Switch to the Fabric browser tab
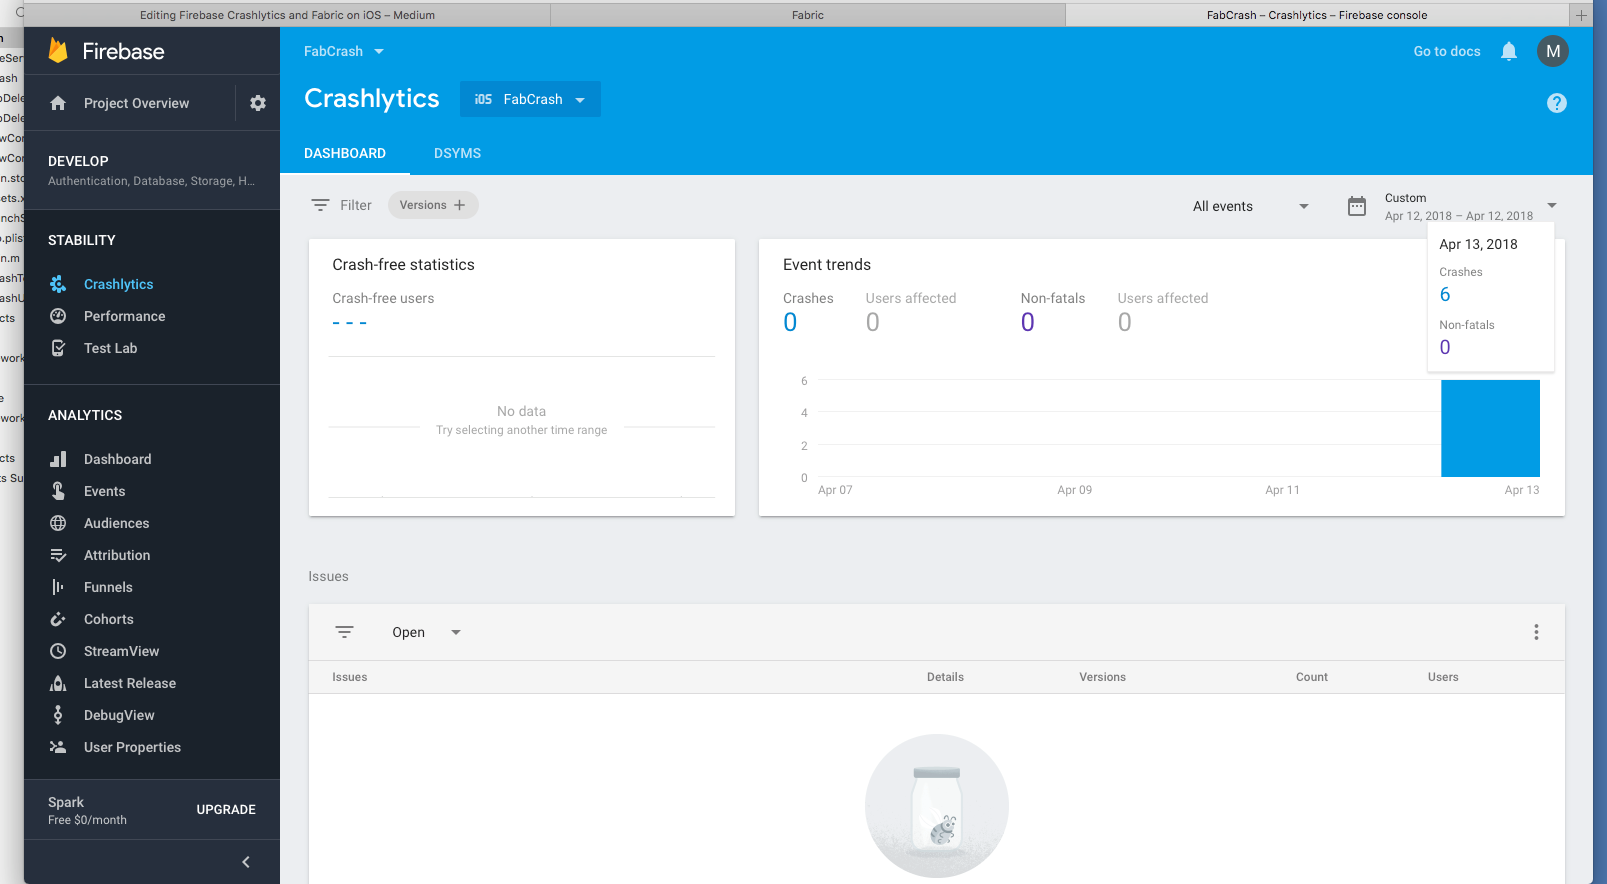The image size is (1607, 884). [807, 15]
